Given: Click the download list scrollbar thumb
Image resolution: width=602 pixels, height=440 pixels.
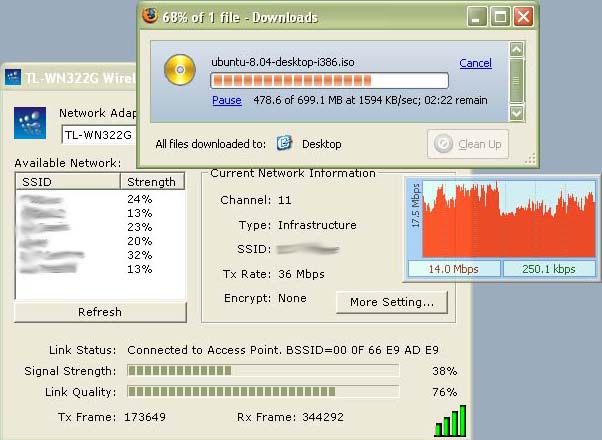Looking at the screenshot, I should 517,81.
